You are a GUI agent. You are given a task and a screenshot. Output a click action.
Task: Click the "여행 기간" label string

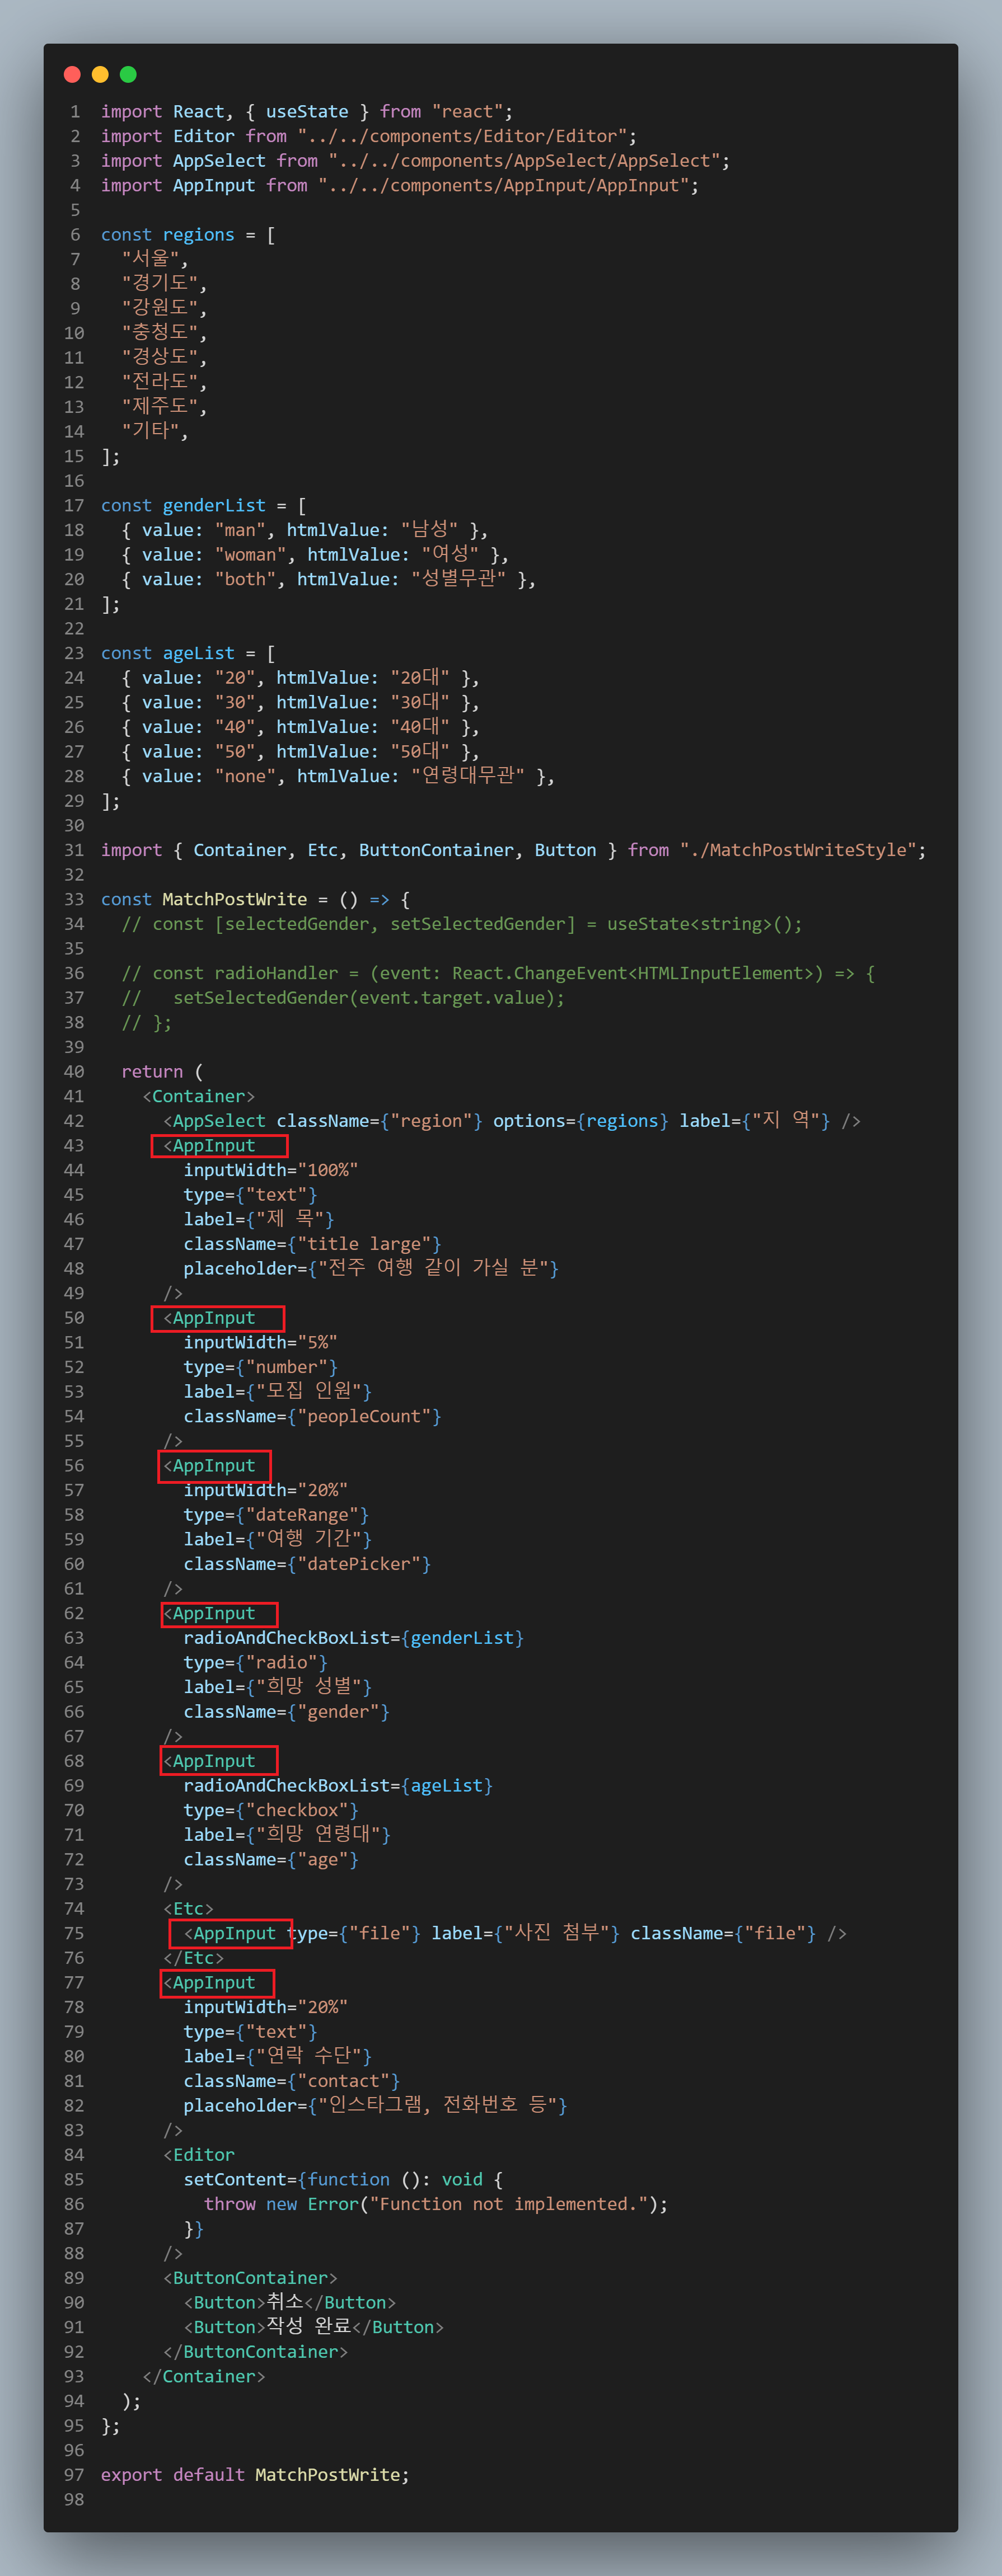coord(309,1539)
